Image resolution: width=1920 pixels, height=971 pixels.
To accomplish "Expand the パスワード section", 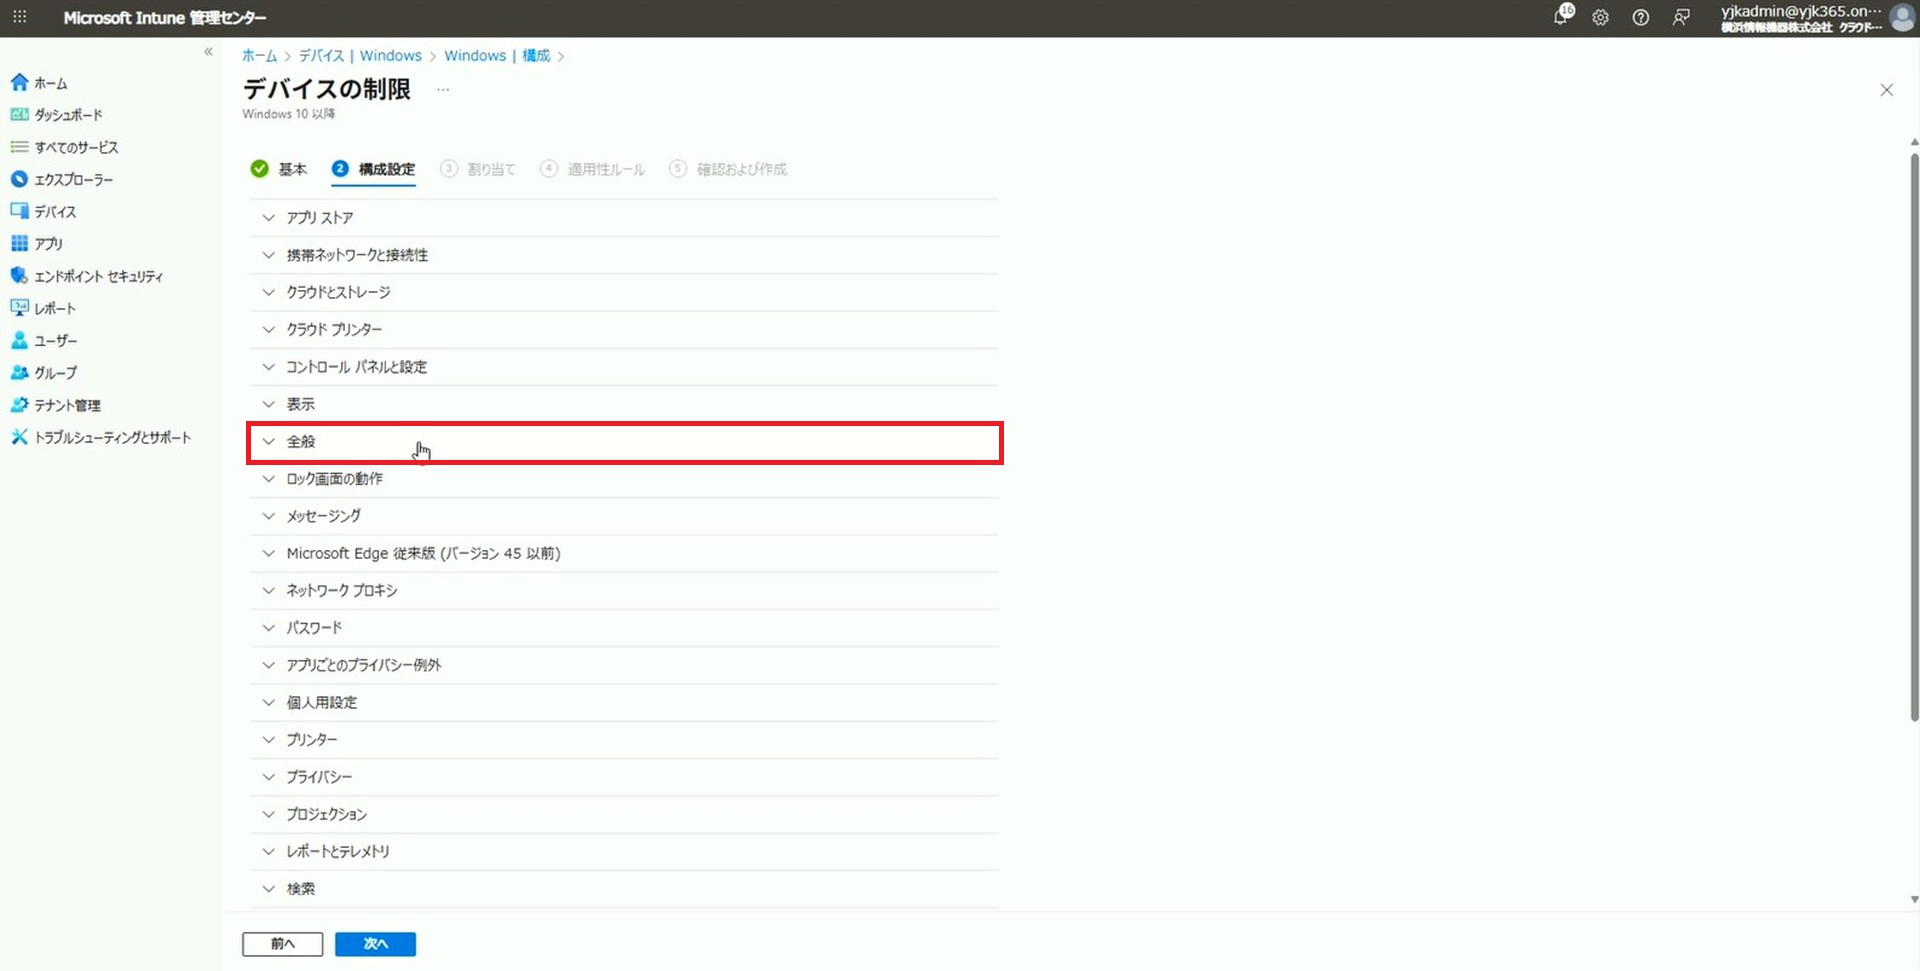I will tap(314, 628).
